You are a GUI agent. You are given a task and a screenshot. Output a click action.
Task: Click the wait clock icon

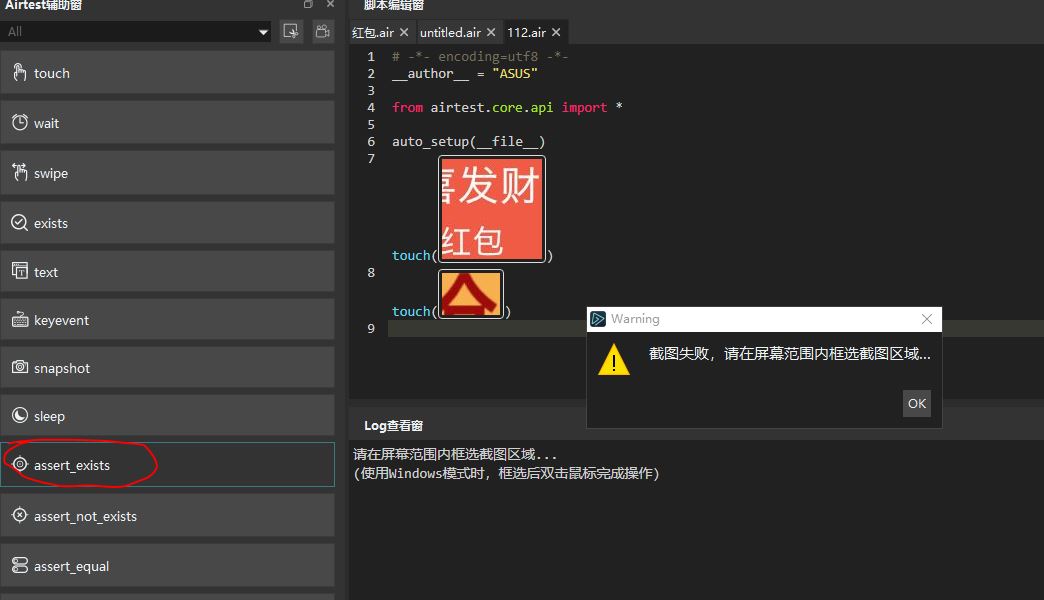[x=20, y=123]
